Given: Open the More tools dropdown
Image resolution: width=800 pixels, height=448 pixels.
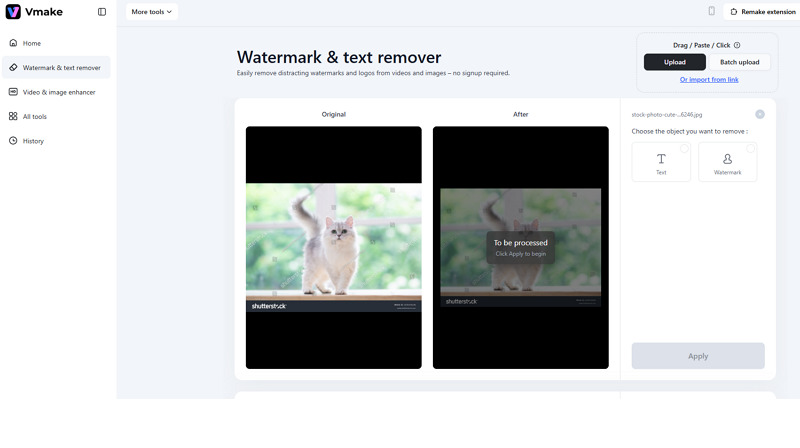Looking at the screenshot, I should tap(152, 12).
